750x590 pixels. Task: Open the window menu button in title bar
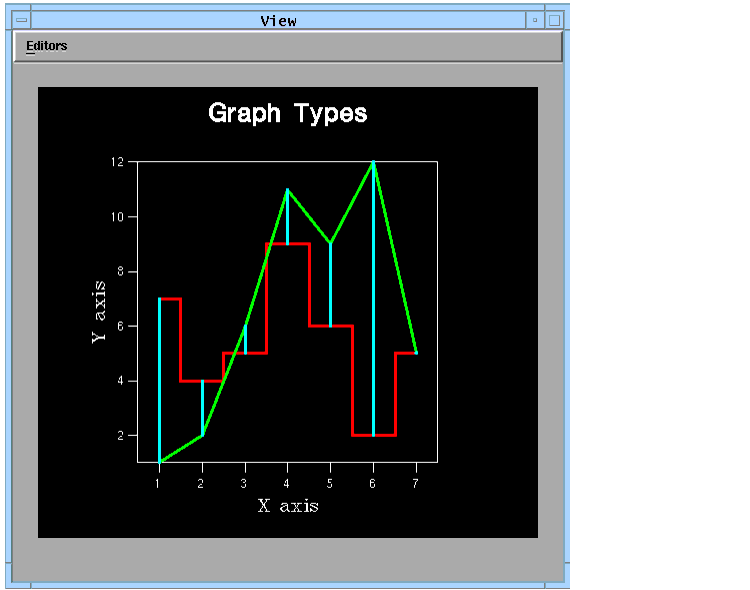pyautogui.click(x=21, y=20)
